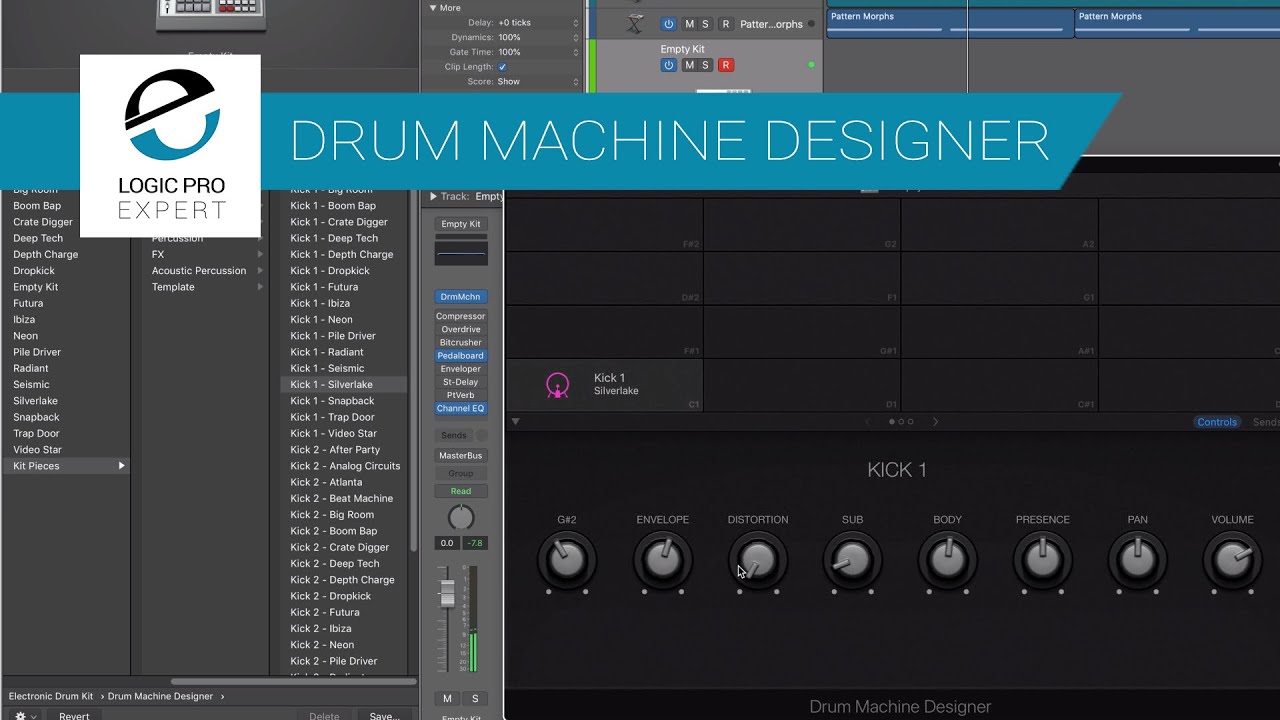1280x720 pixels.
Task: Switch to the Sends tab beside Controls
Action: tap(1265, 422)
